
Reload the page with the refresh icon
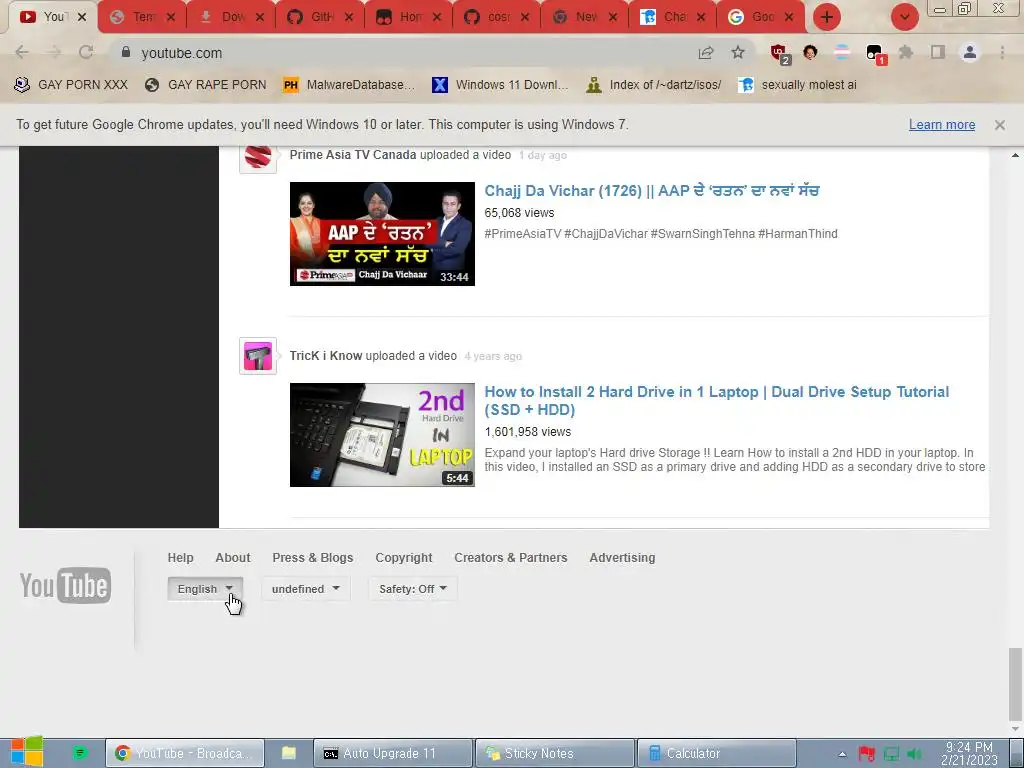click(86, 52)
